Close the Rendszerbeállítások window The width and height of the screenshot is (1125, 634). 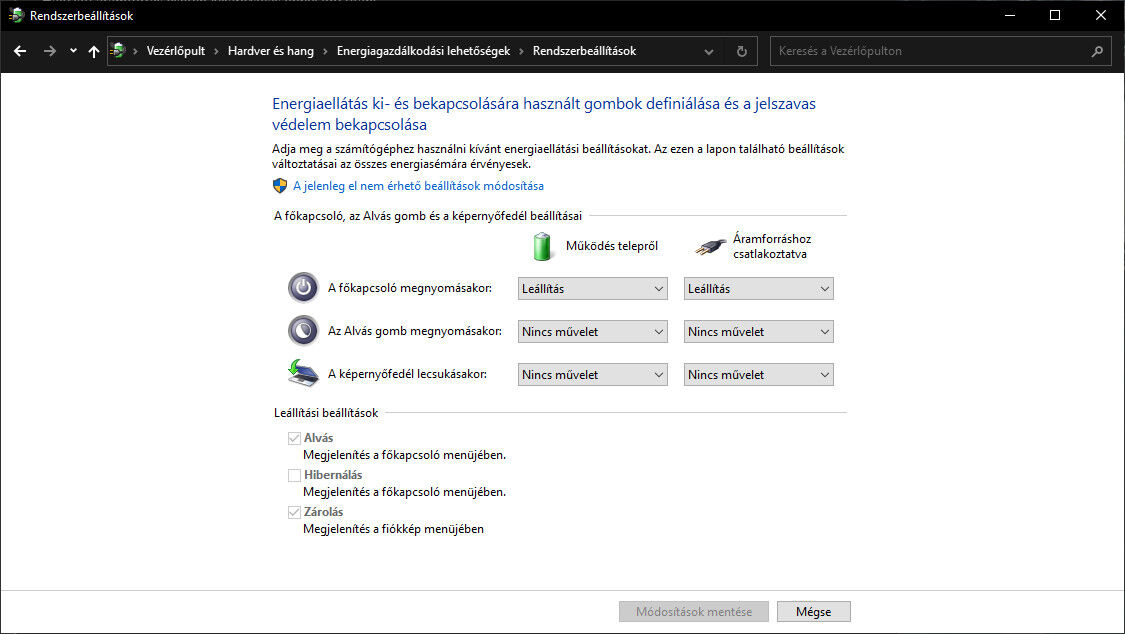coord(1101,15)
